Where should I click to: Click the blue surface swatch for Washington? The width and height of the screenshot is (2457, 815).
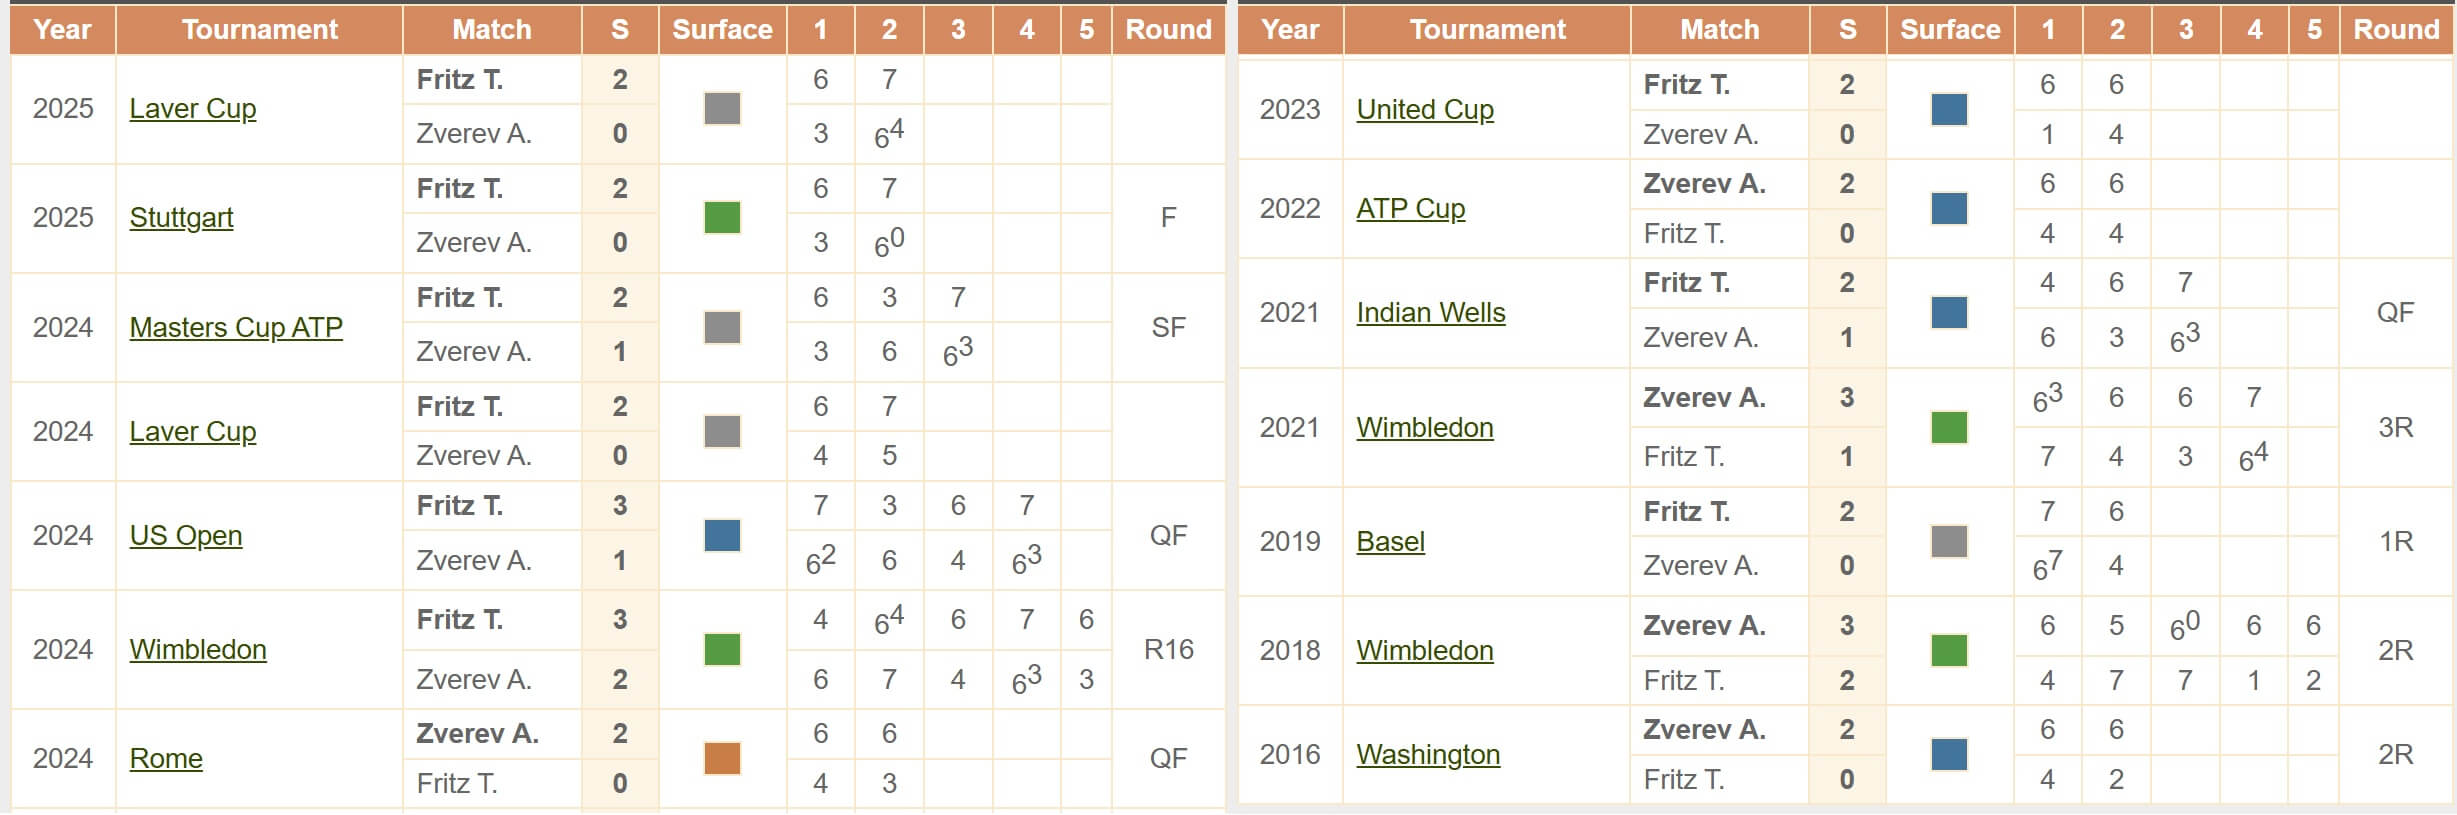coord(1949,755)
